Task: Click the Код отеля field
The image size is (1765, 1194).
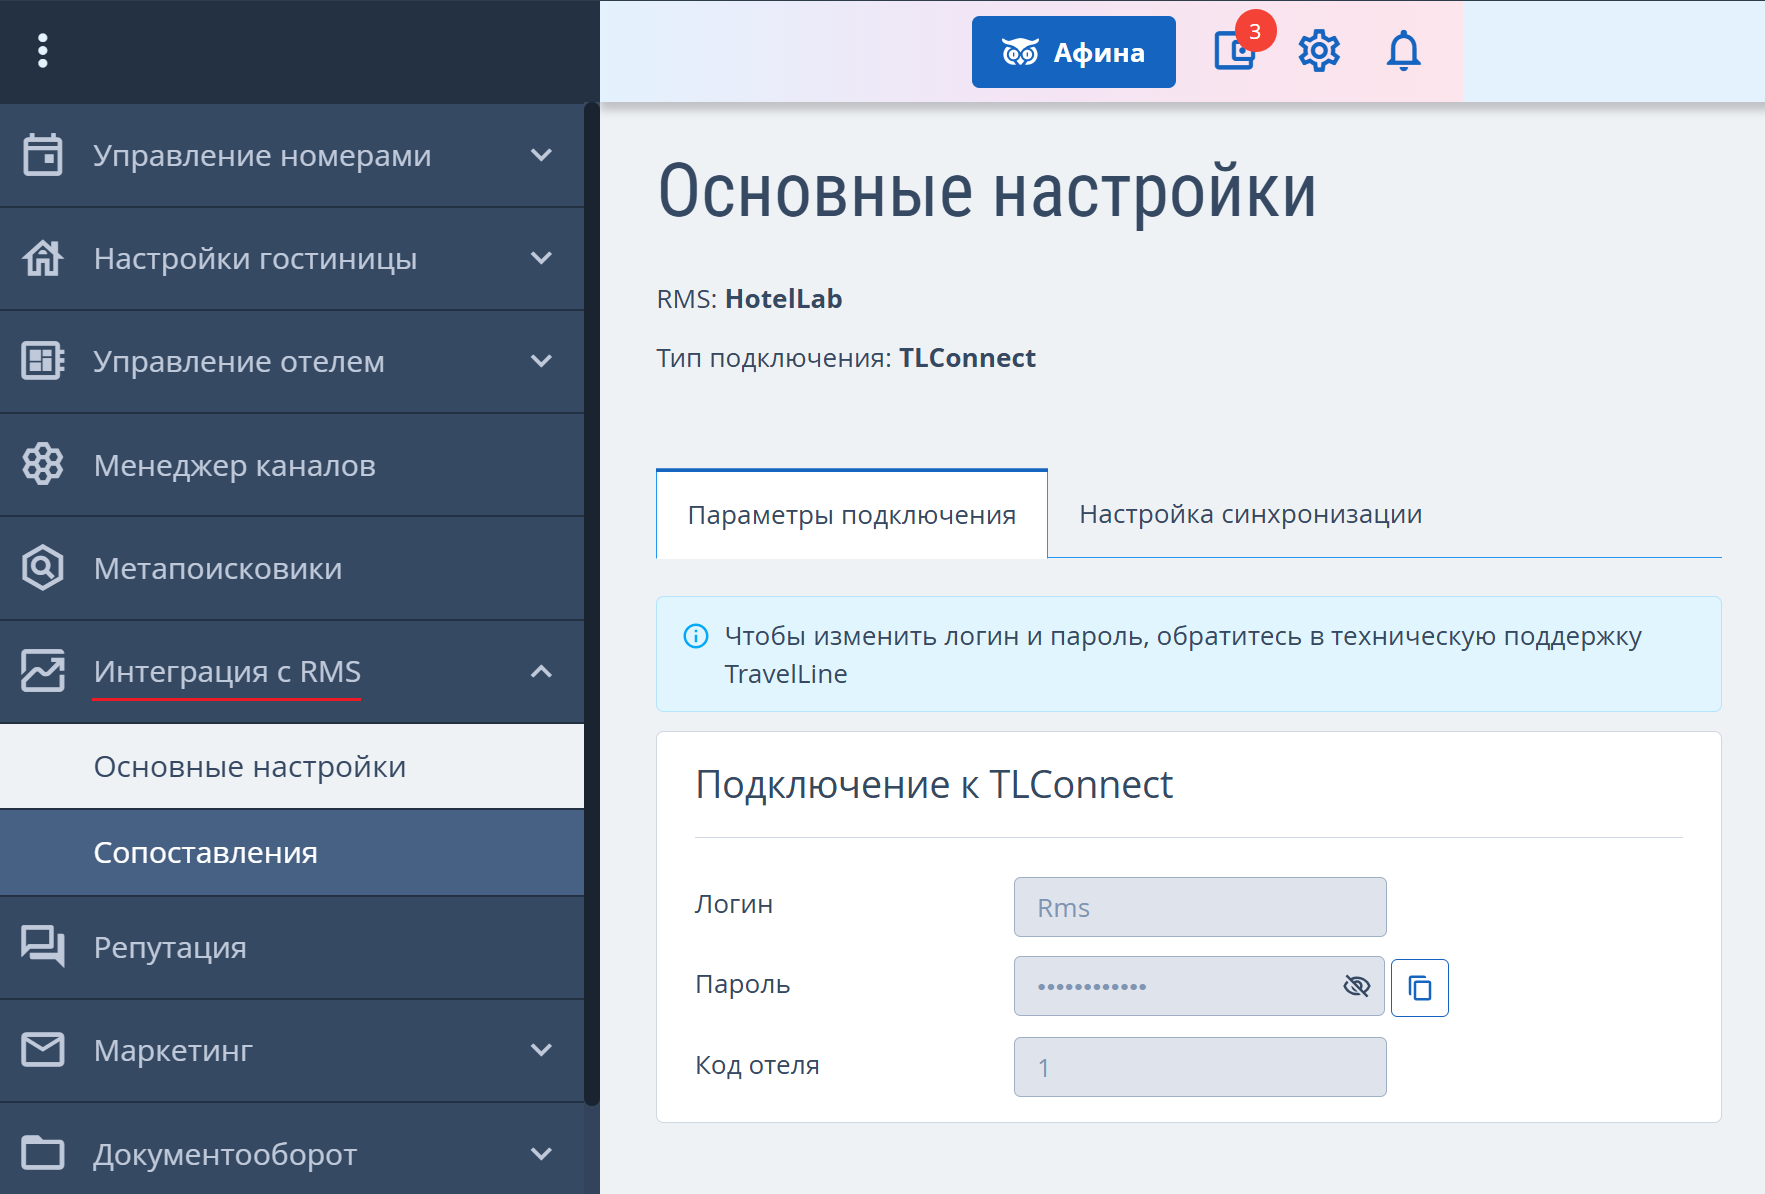Action: (x=1200, y=1067)
